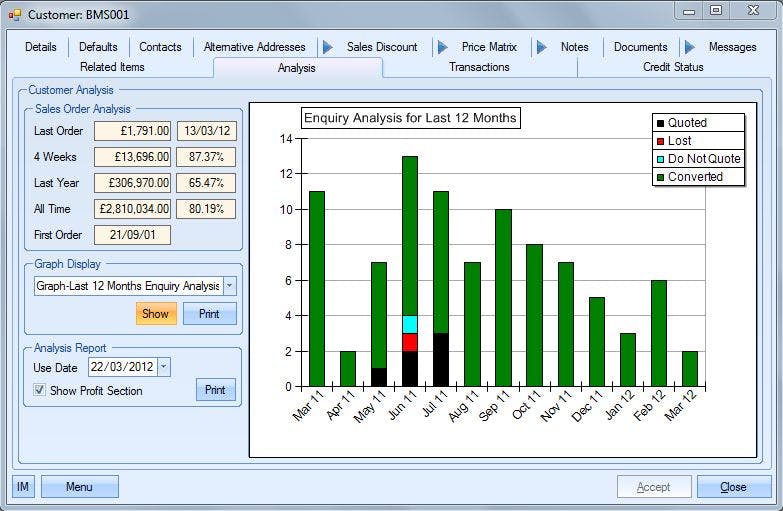Click the blue arrow icon beside Sales Discount
The width and height of the screenshot is (783, 511).
point(328,47)
